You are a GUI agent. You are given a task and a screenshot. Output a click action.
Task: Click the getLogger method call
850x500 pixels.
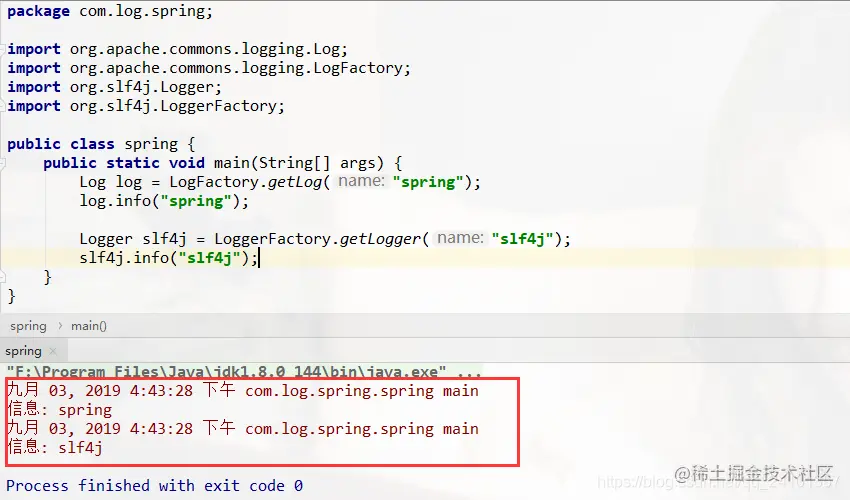pyautogui.click(x=380, y=239)
